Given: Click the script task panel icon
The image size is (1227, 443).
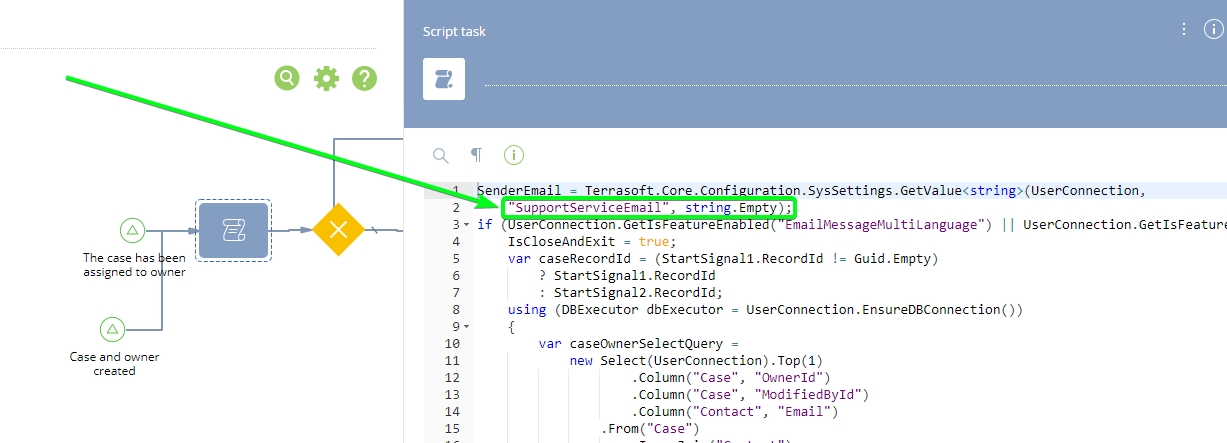Looking at the screenshot, I should tap(444, 79).
